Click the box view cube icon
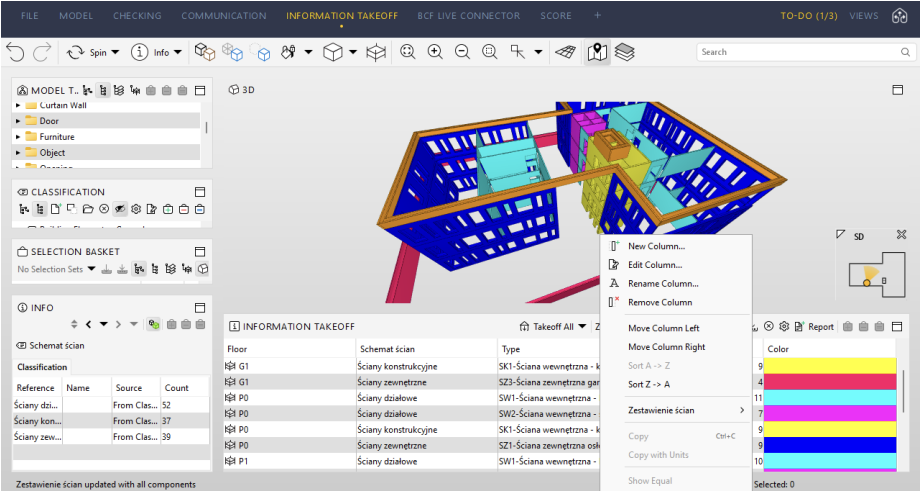The height and width of the screenshot is (494, 922). coord(333,52)
